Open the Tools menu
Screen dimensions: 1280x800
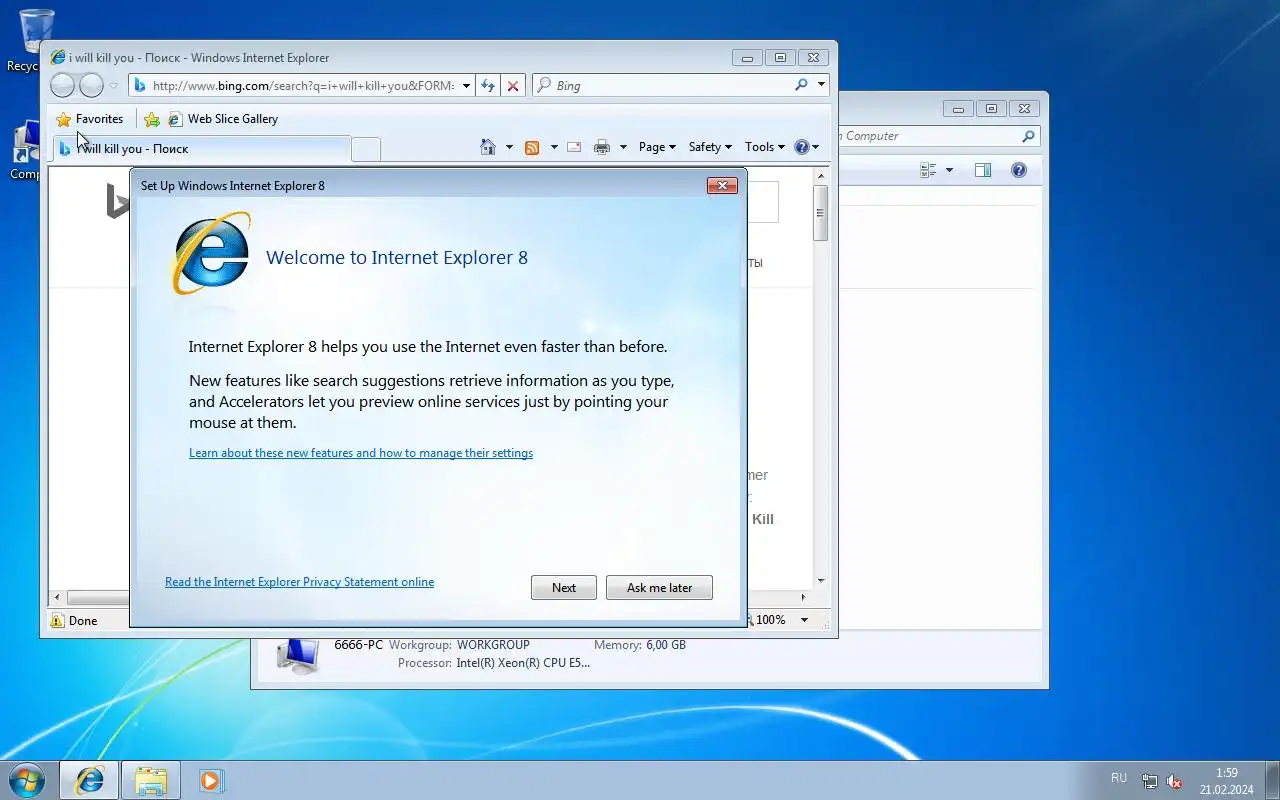[x=765, y=147]
